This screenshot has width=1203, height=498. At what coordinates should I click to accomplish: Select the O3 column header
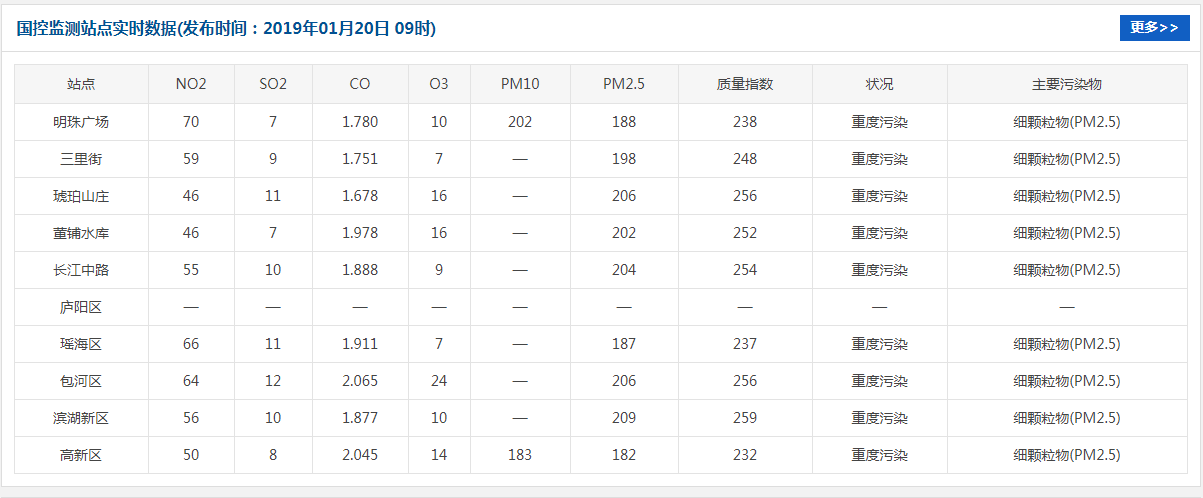click(439, 85)
